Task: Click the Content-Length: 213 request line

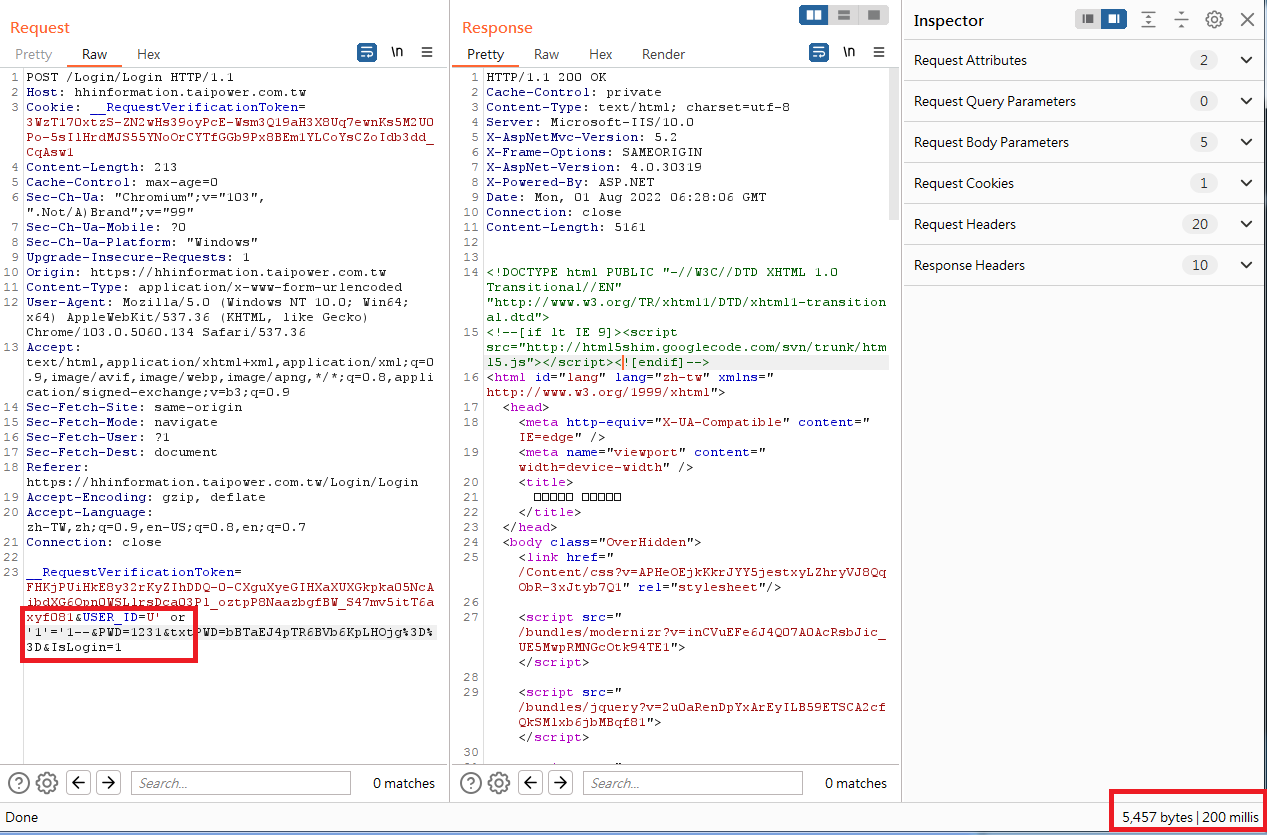Action: [101, 167]
